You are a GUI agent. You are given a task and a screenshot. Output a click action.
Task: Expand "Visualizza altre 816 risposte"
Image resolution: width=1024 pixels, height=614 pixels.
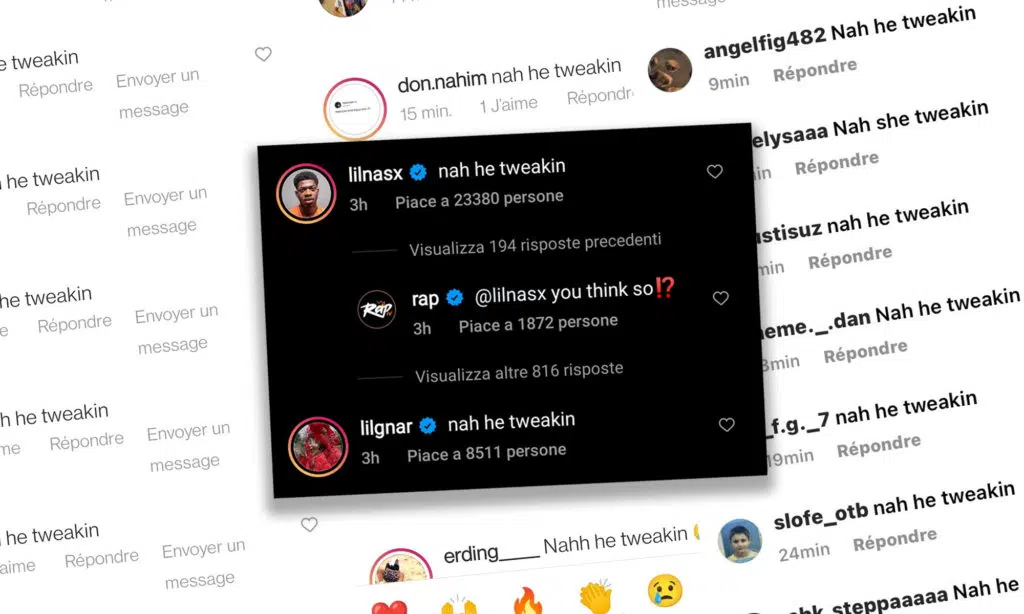[x=519, y=373]
